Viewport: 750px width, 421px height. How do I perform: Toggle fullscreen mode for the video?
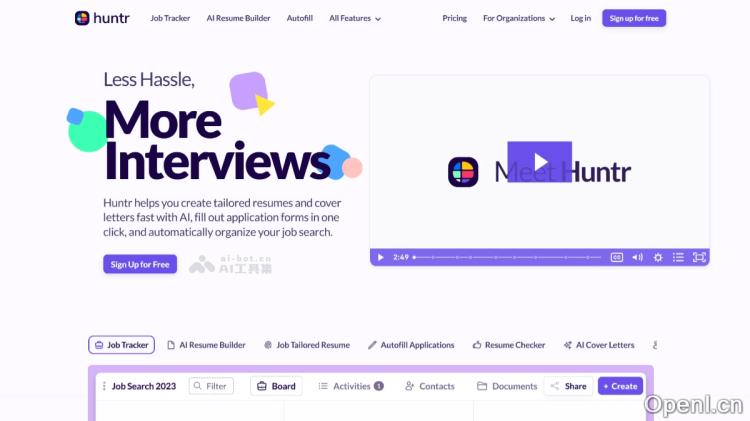click(x=699, y=257)
